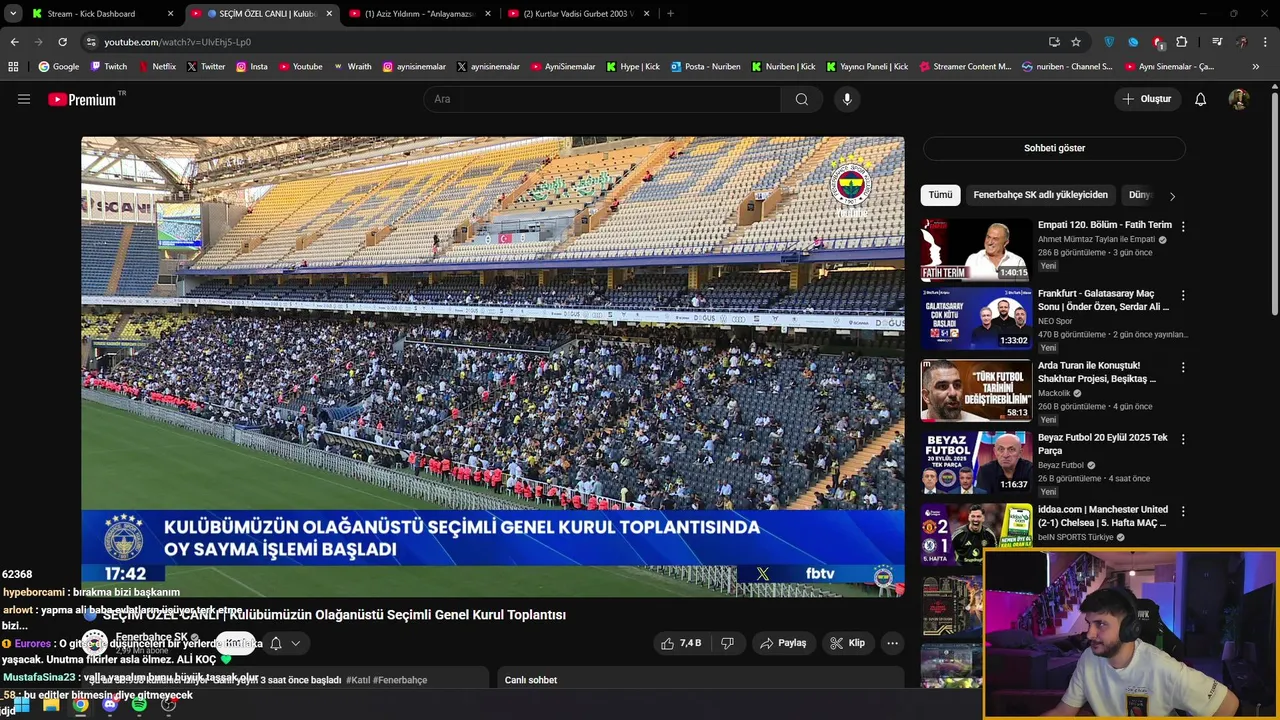Screen dimensions: 1280x720
Task: Open iddaa.com Manchester United Chelsea video title
Action: (x=1103, y=516)
